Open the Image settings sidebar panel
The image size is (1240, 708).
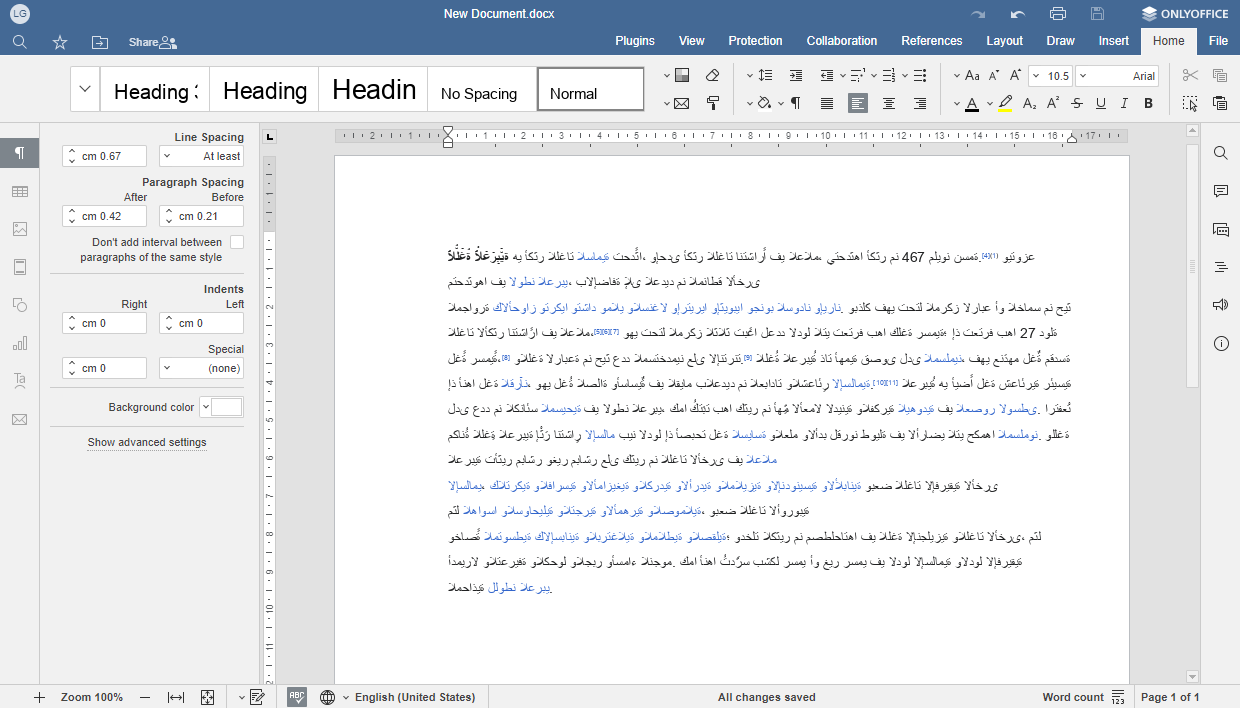(x=20, y=229)
